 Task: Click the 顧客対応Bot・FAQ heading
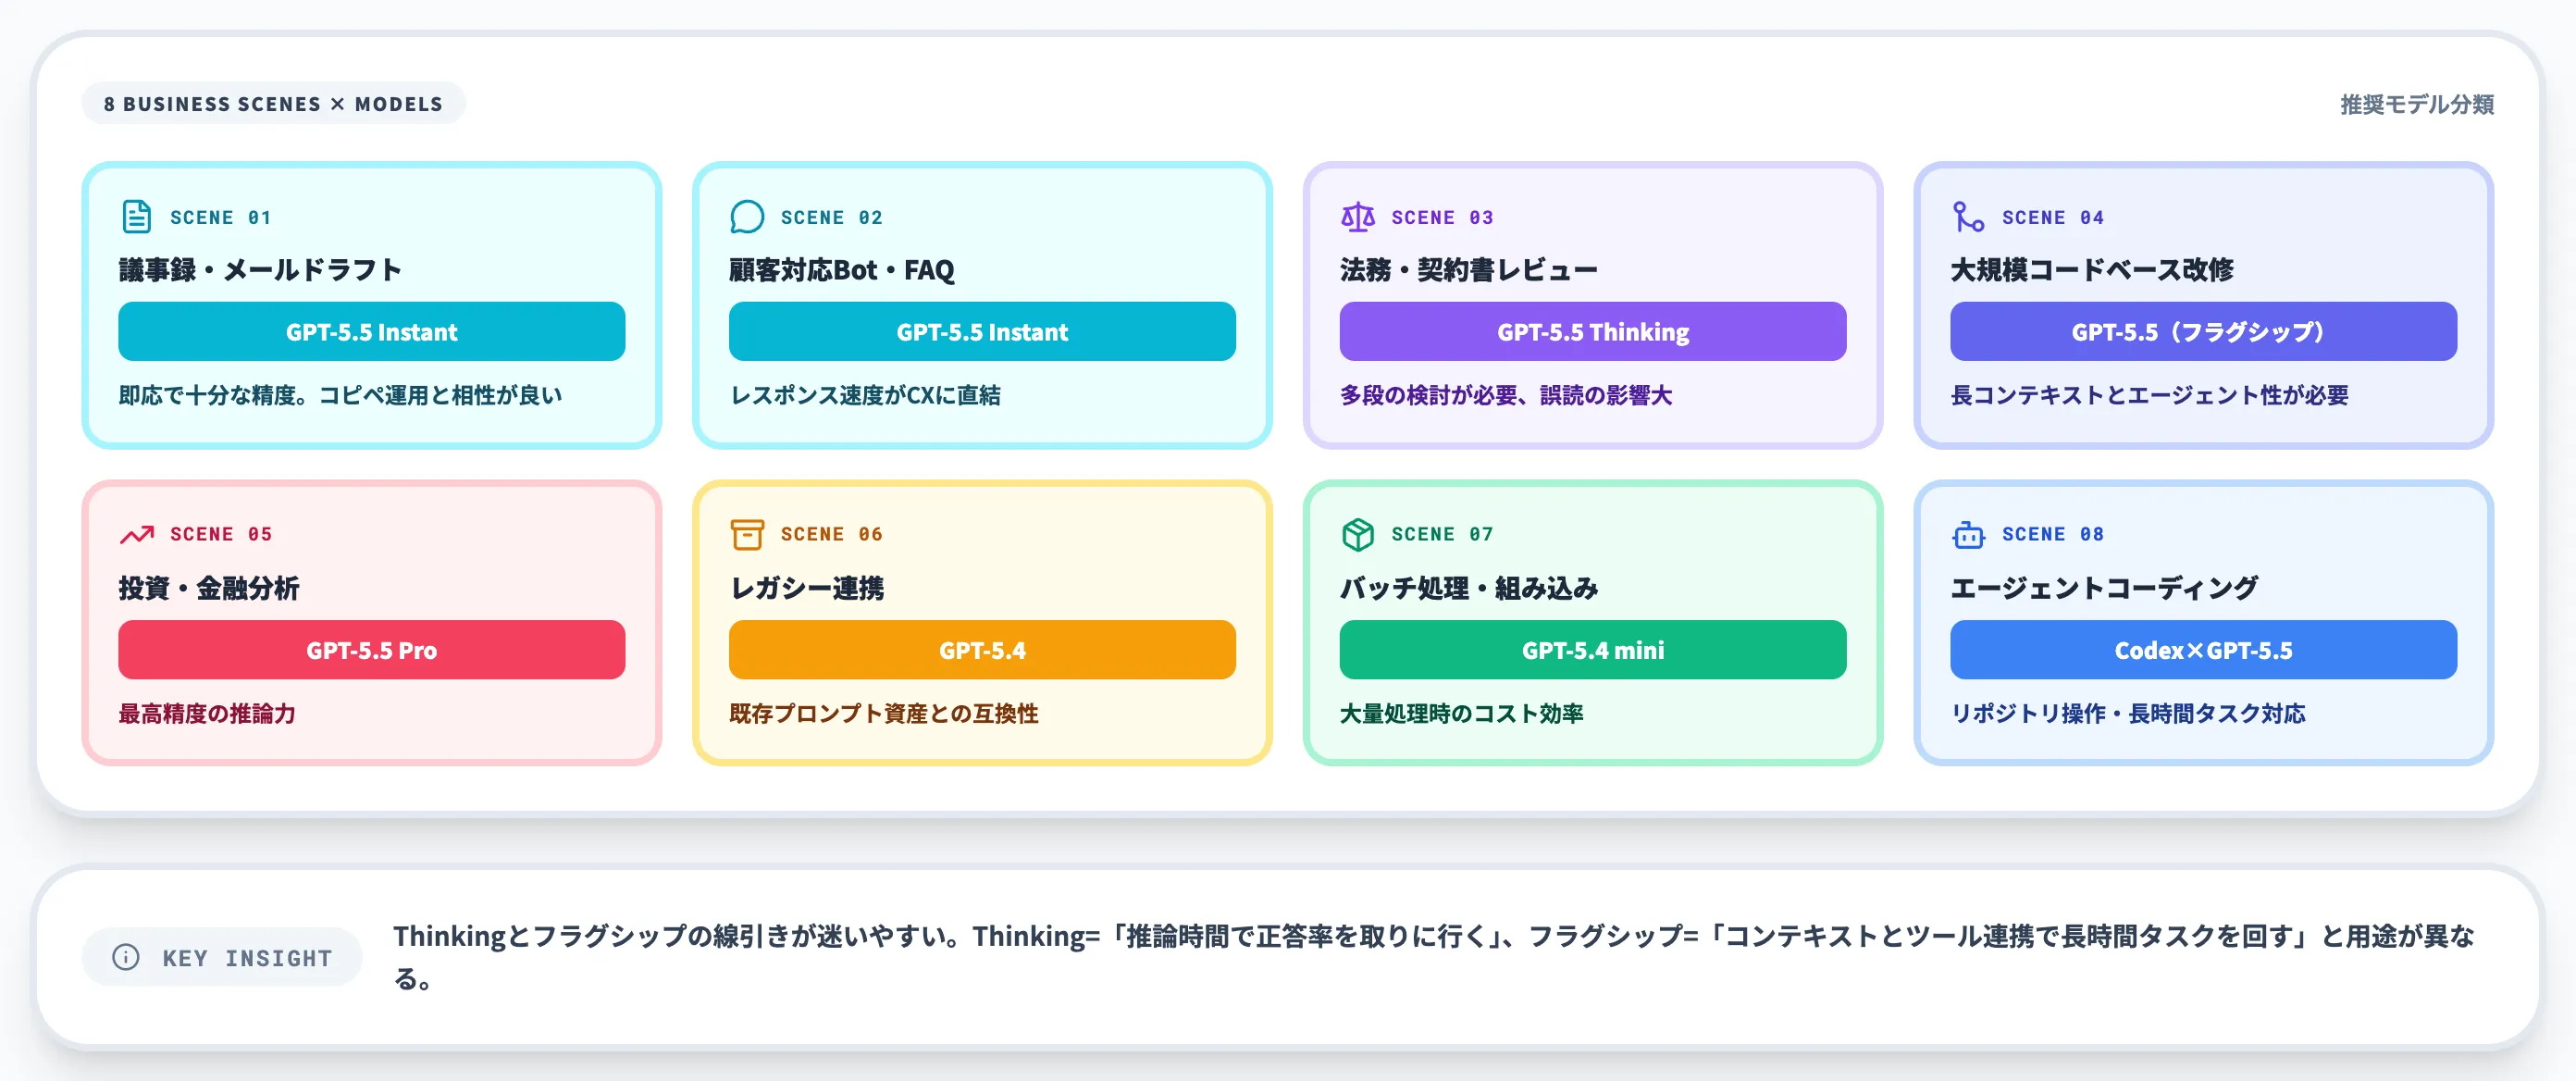[842, 270]
